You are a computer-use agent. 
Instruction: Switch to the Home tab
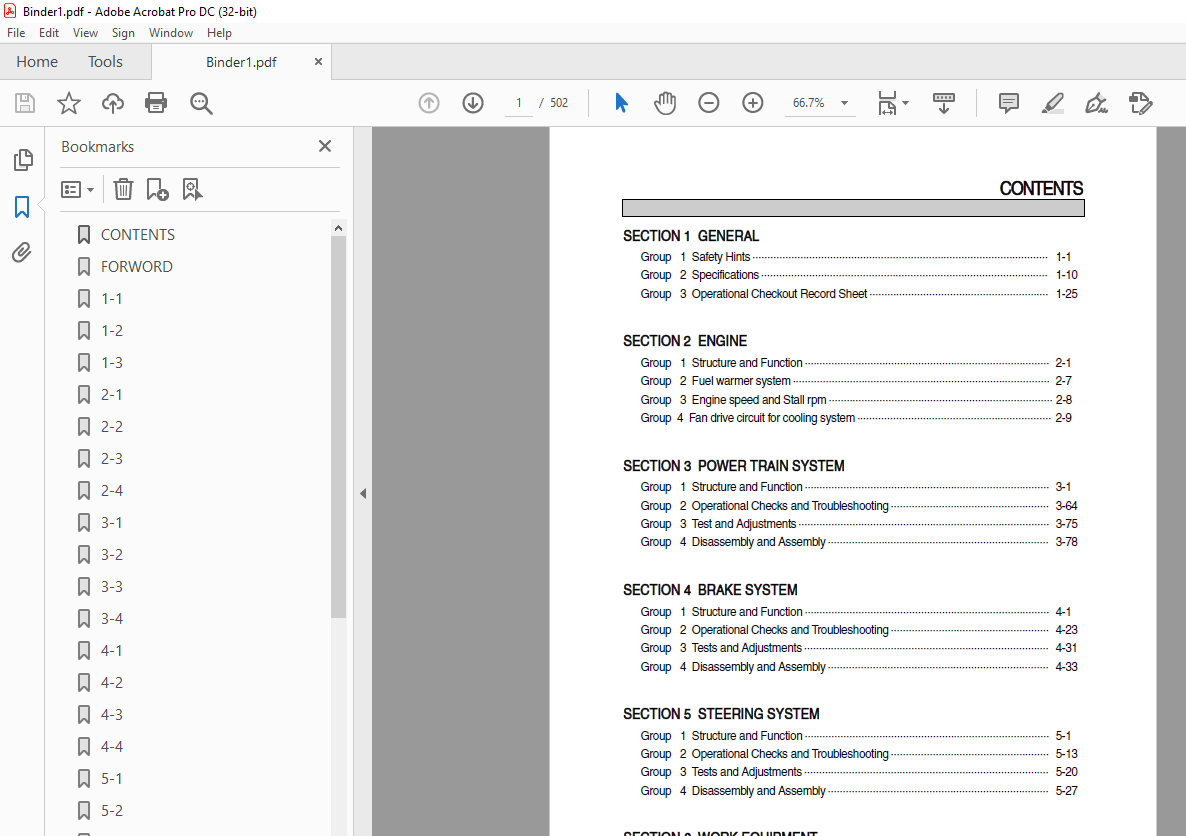pyautogui.click(x=37, y=62)
